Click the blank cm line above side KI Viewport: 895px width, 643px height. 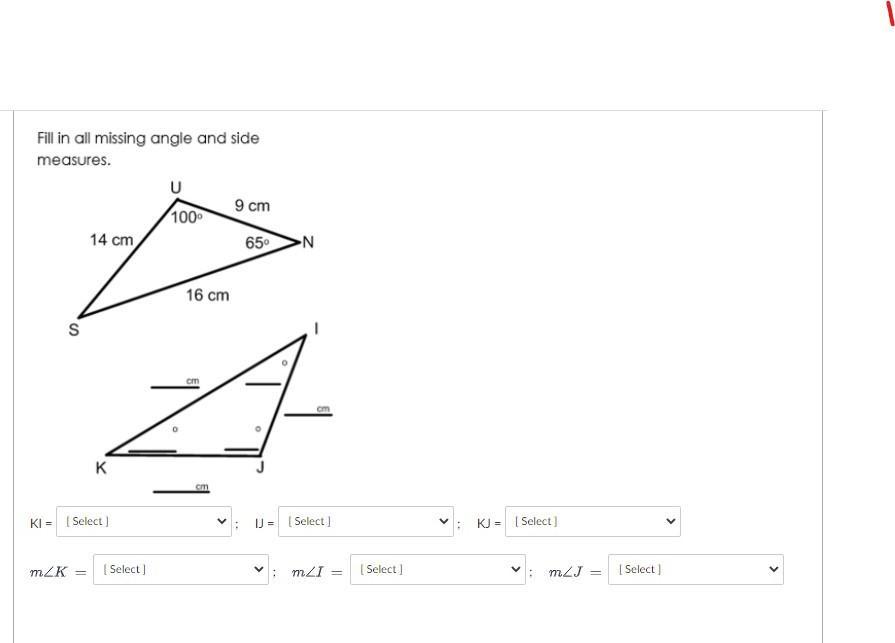coord(175,383)
